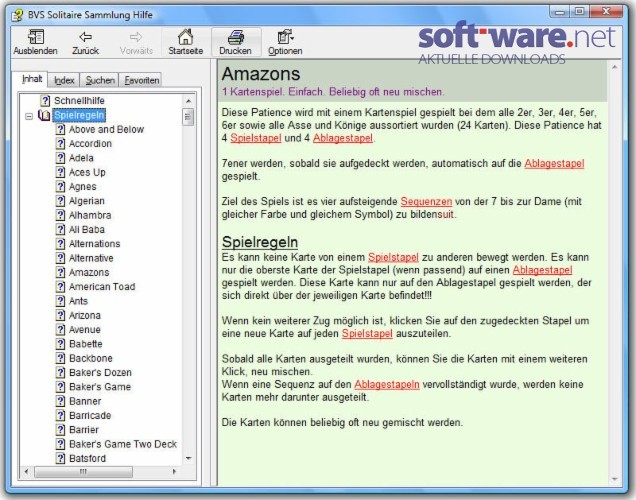Go back with the Zurück arrow
The width and height of the screenshot is (636, 500).
85,37
